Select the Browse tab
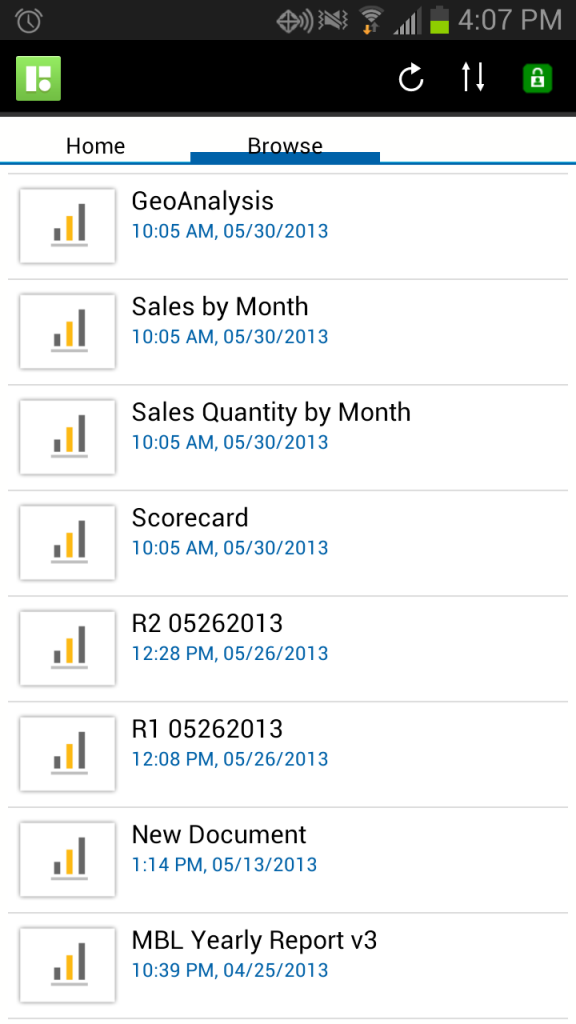The width and height of the screenshot is (576, 1024). [285, 146]
